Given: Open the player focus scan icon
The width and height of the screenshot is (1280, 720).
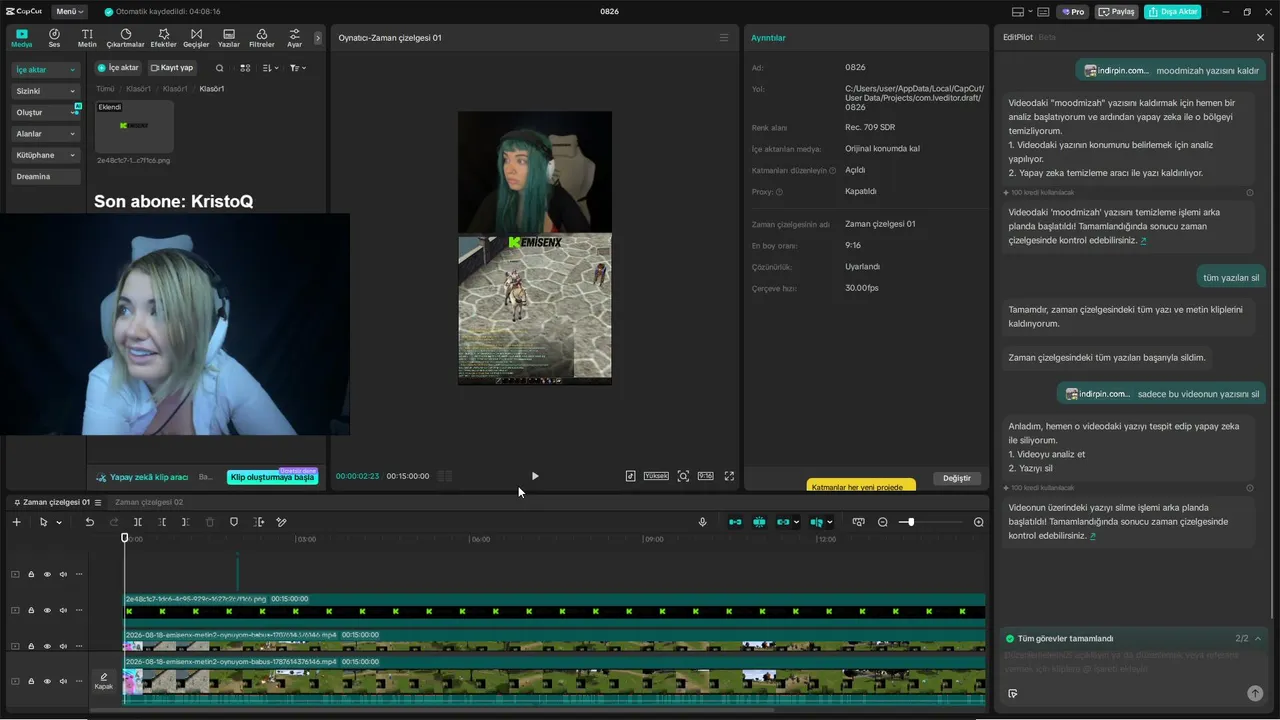Looking at the screenshot, I should click(x=683, y=476).
